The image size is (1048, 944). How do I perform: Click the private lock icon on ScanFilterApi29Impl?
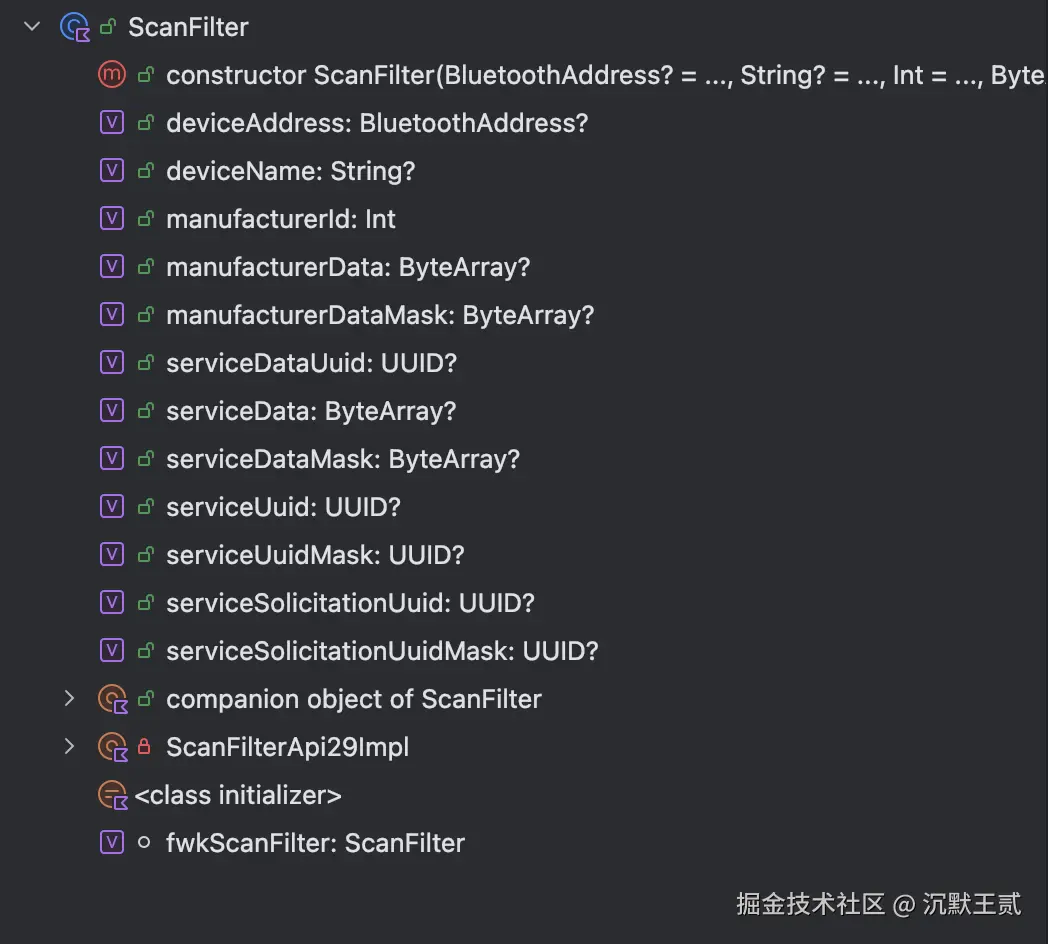[141, 747]
